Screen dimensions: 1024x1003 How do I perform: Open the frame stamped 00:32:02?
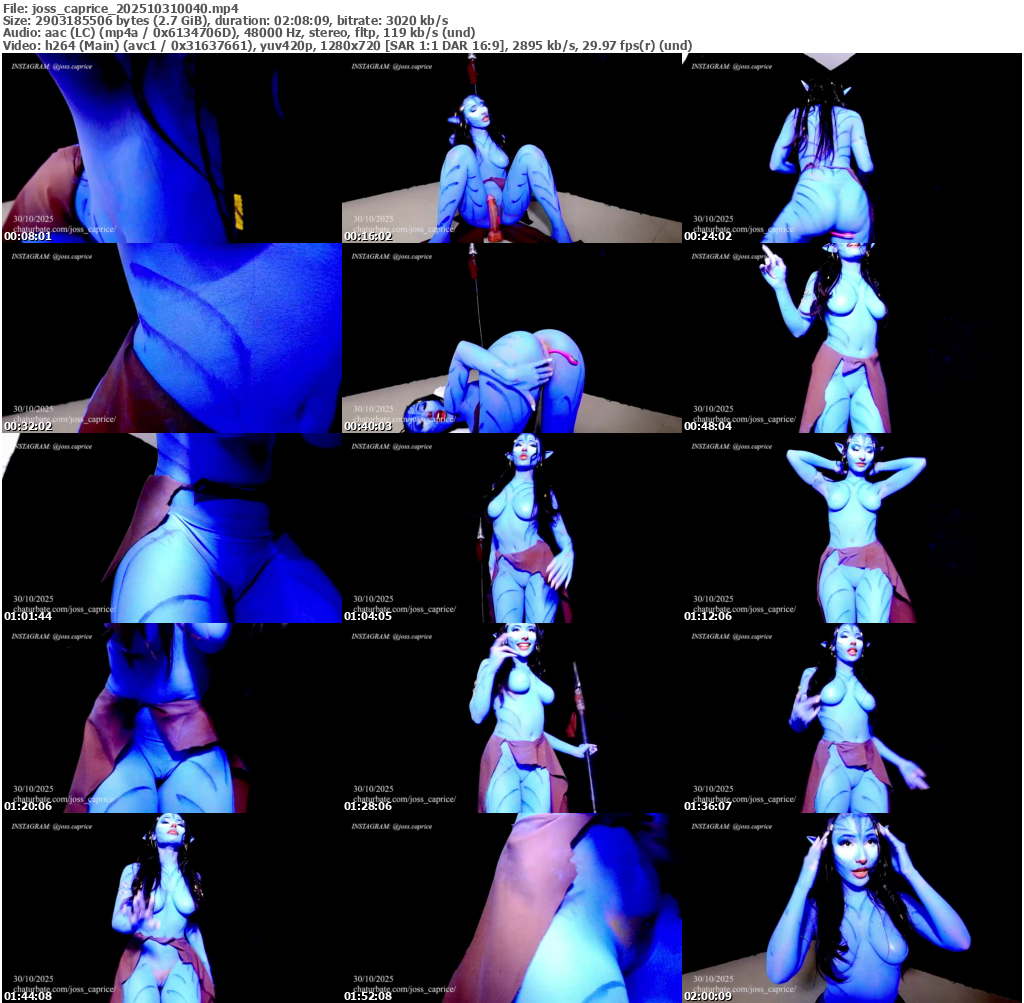click(x=172, y=338)
